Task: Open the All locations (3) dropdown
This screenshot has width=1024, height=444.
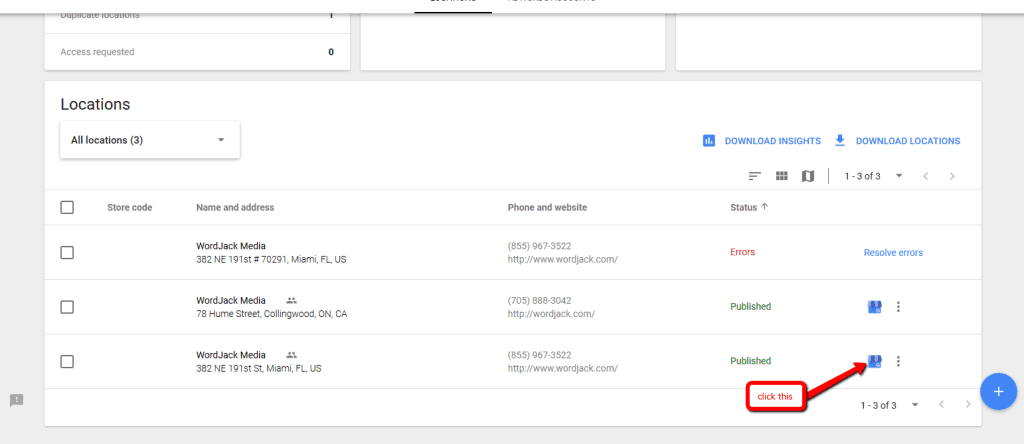Action: pyautogui.click(x=150, y=140)
